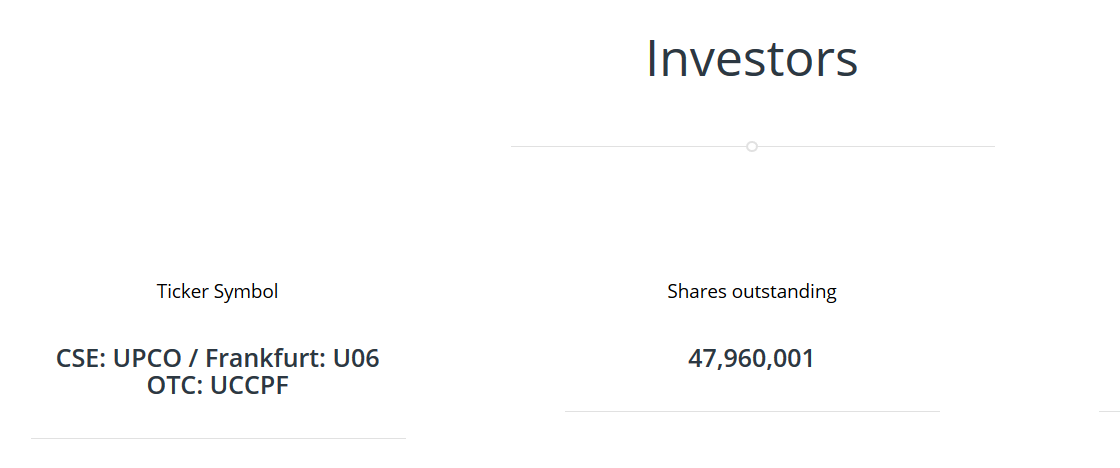
Task: Click the Frankfurt: U06 ticker text
Action: pyautogui.click(x=292, y=358)
